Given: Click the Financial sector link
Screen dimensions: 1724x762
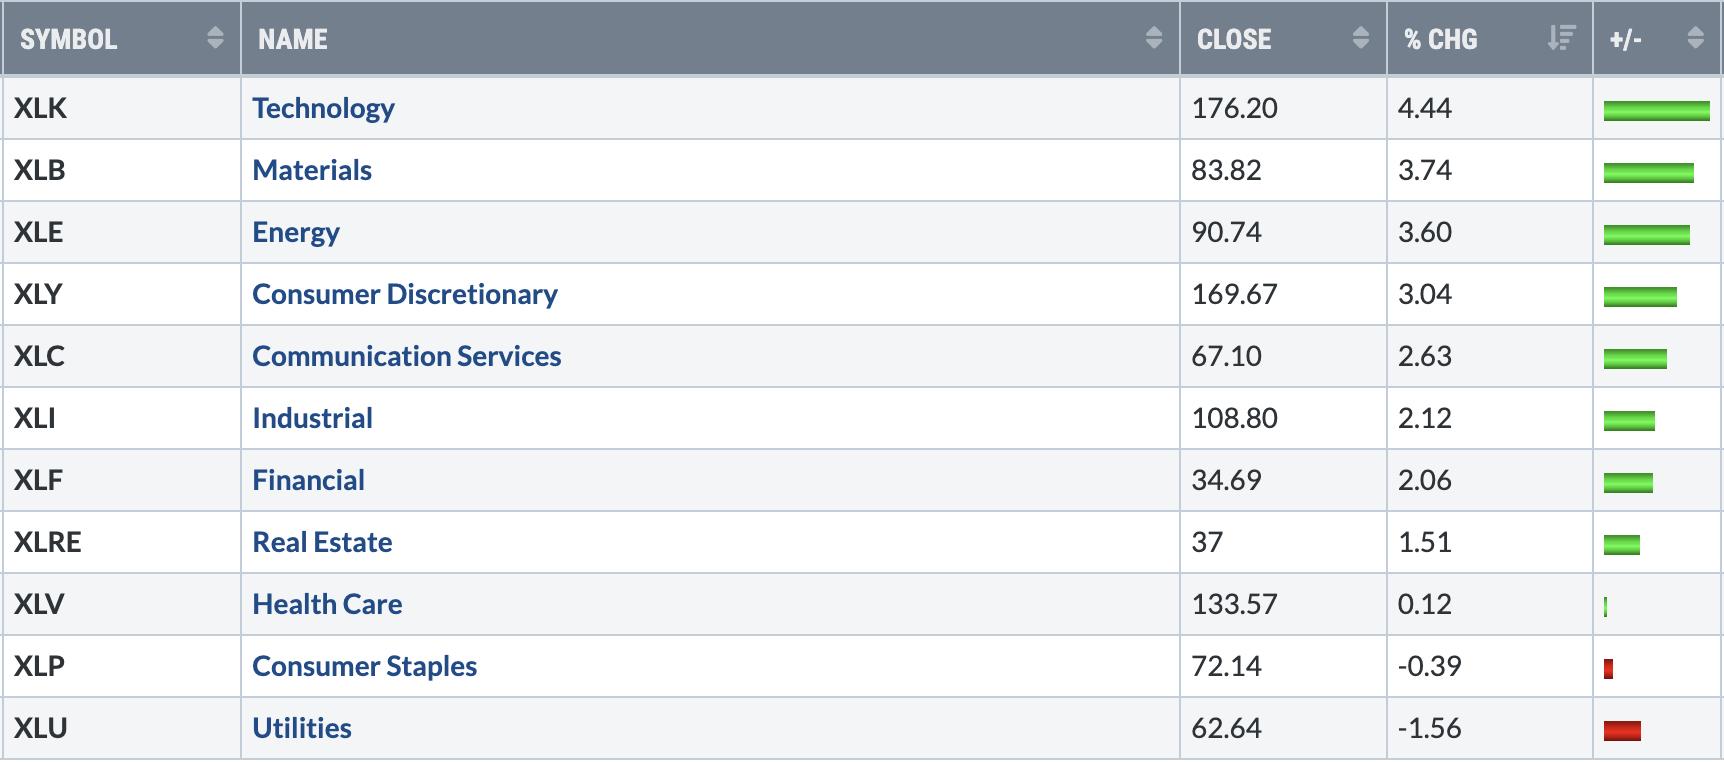Looking at the screenshot, I should (308, 480).
